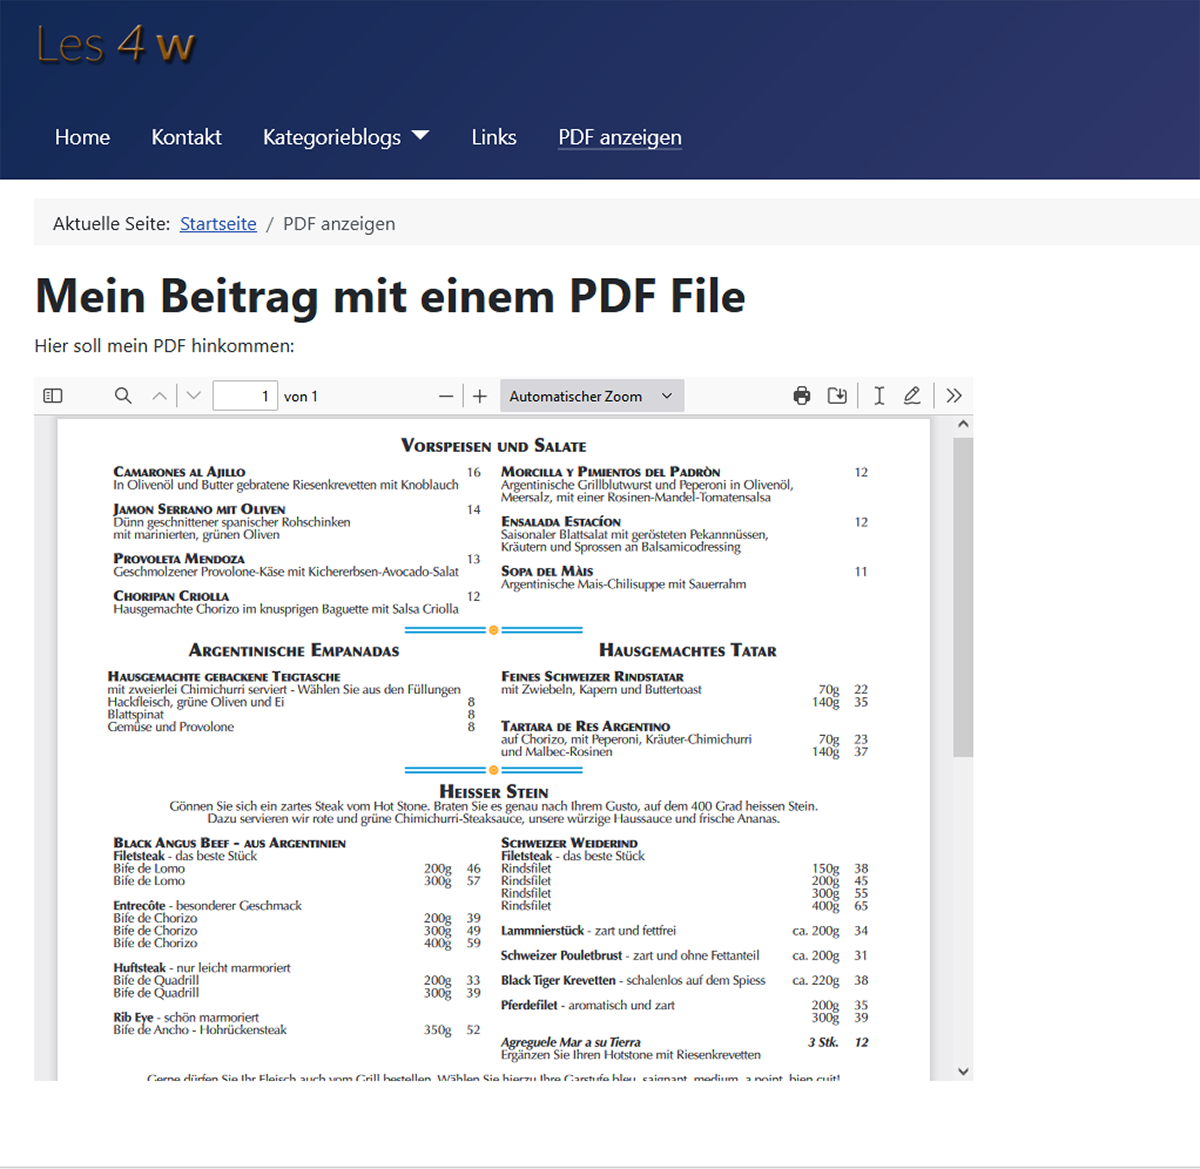1200x1169 pixels.
Task: Open the Kontakt menu item
Action: click(186, 137)
